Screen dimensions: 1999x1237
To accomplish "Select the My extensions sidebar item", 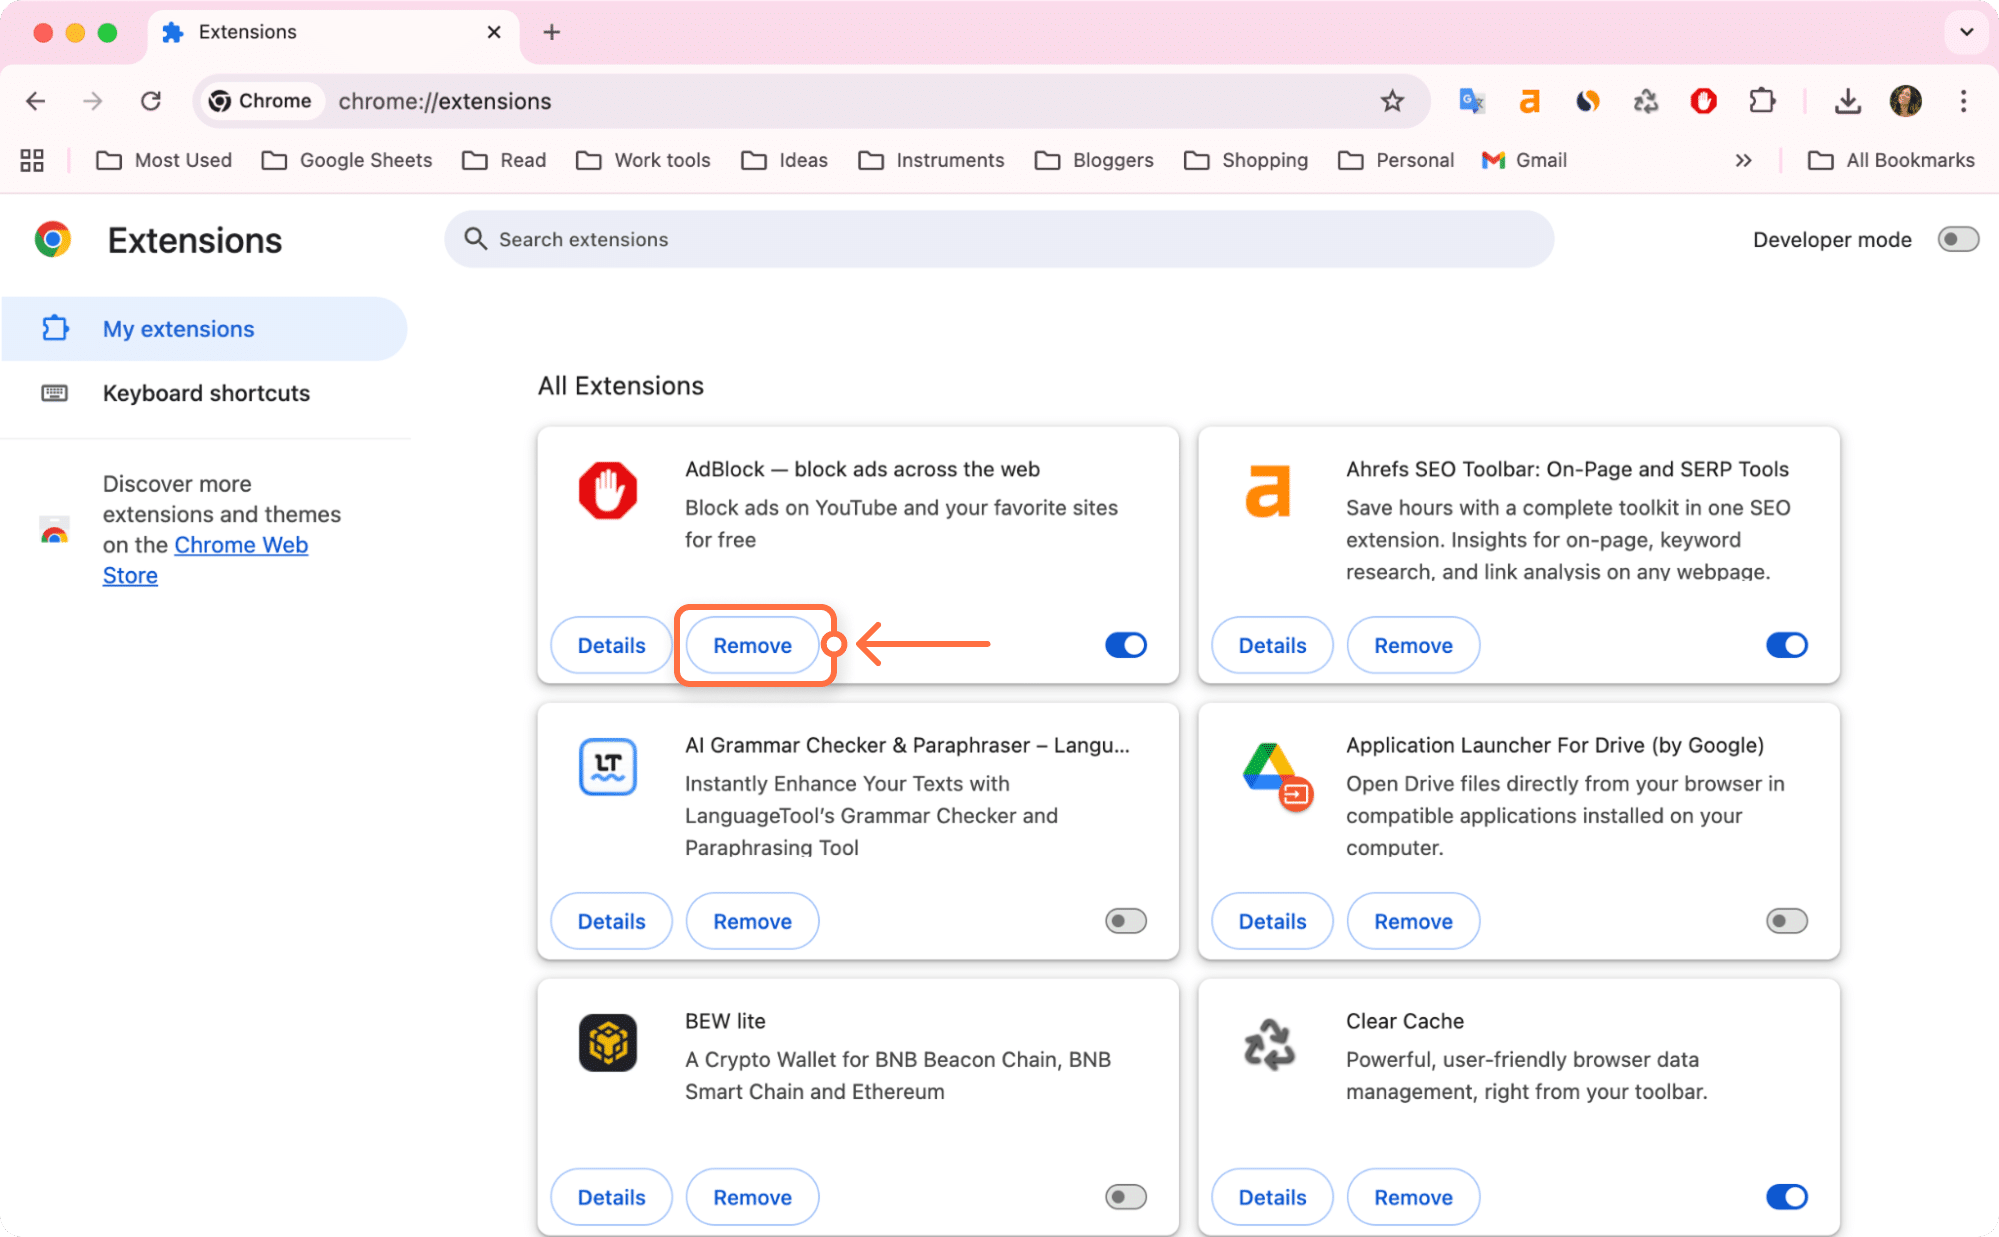I will (178, 329).
